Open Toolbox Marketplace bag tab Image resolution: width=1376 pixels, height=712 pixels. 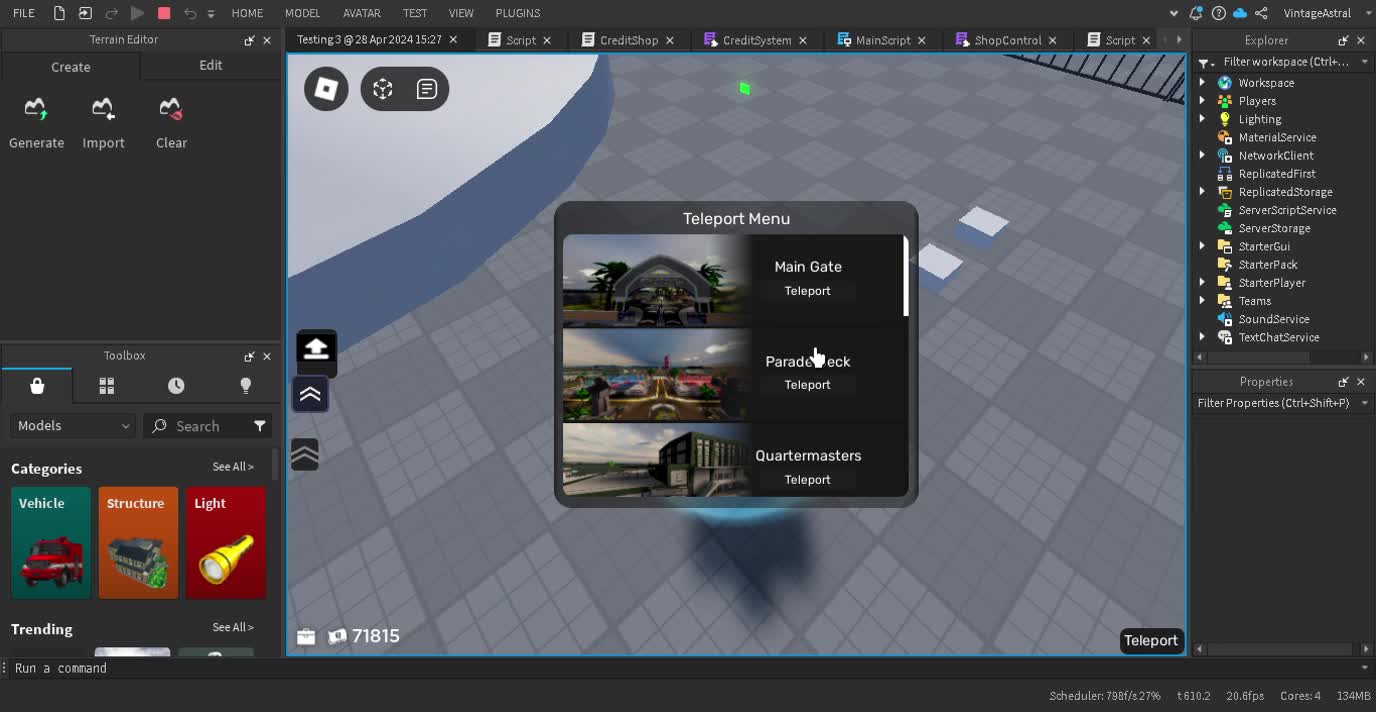(37, 386)
